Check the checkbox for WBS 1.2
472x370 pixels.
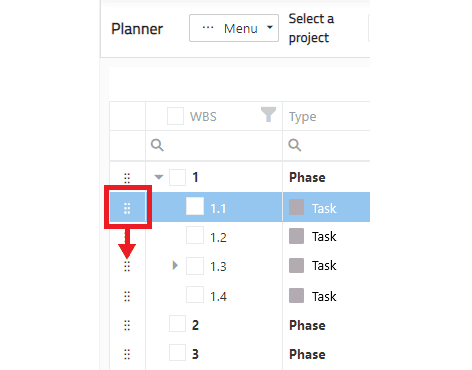[195, 236]
